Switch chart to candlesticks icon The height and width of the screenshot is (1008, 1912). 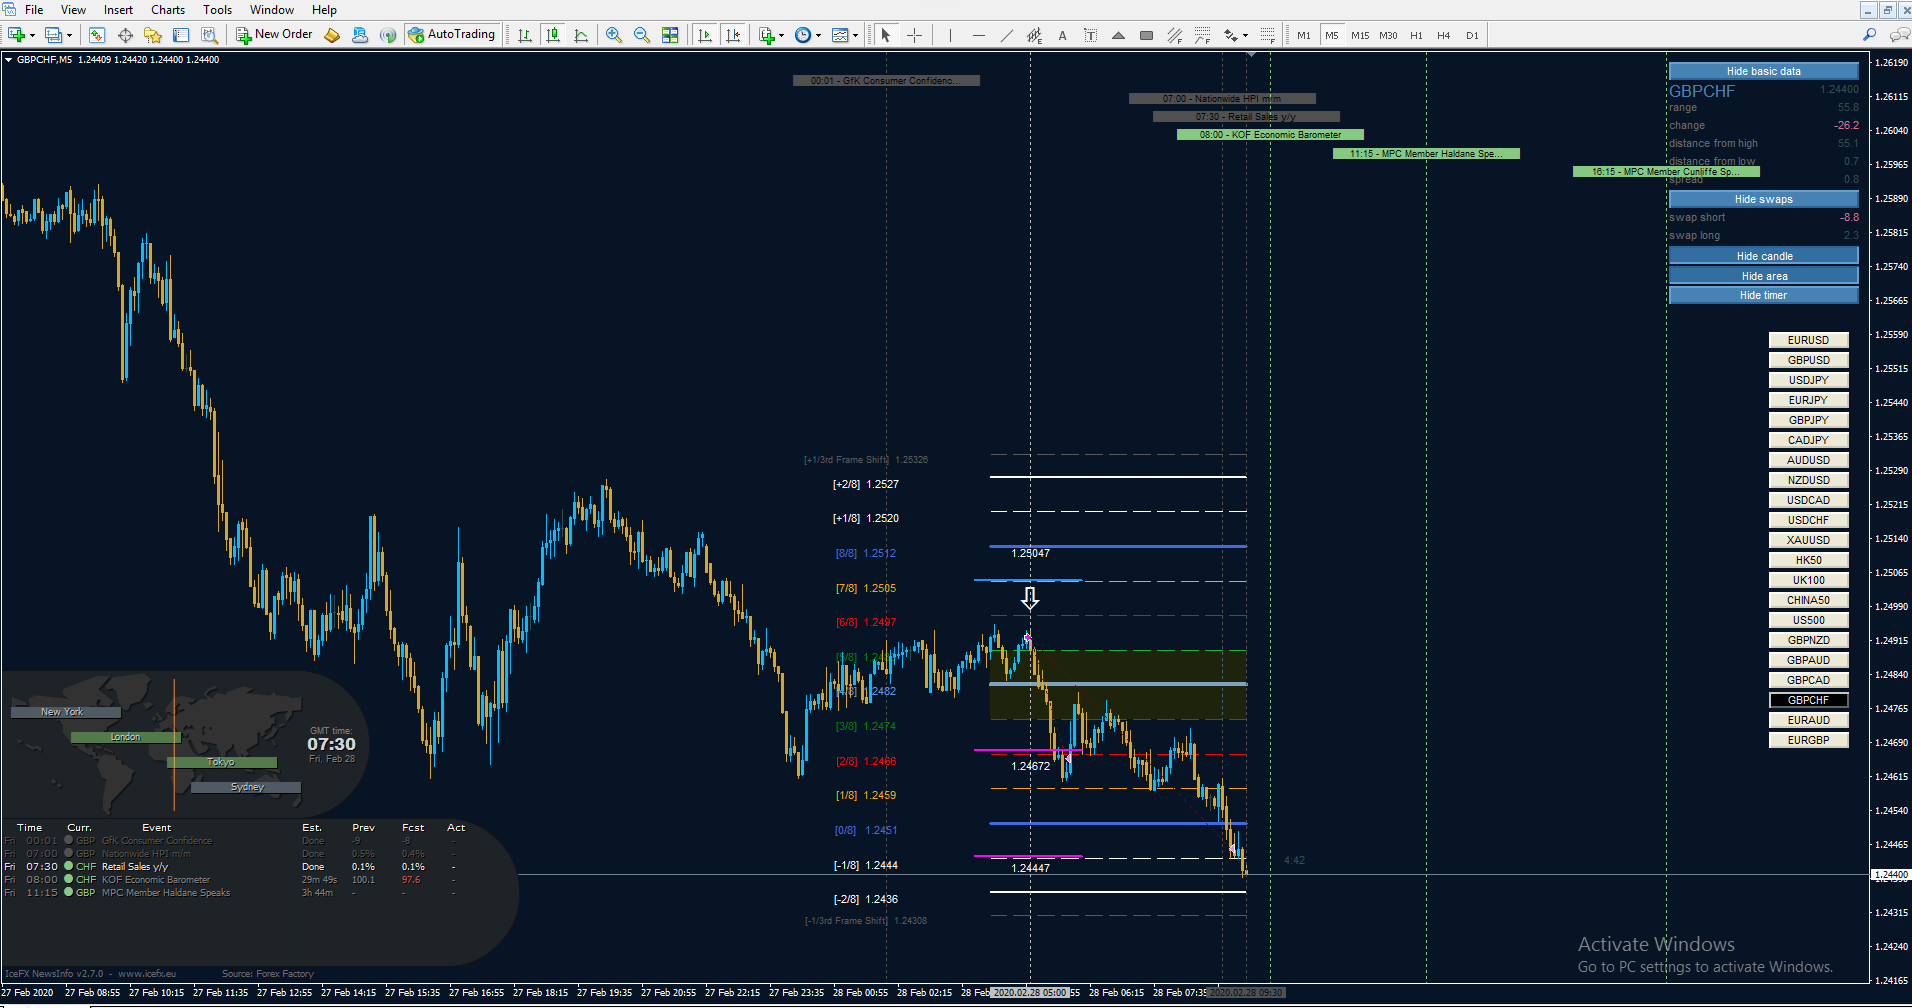tap(553, 35)
